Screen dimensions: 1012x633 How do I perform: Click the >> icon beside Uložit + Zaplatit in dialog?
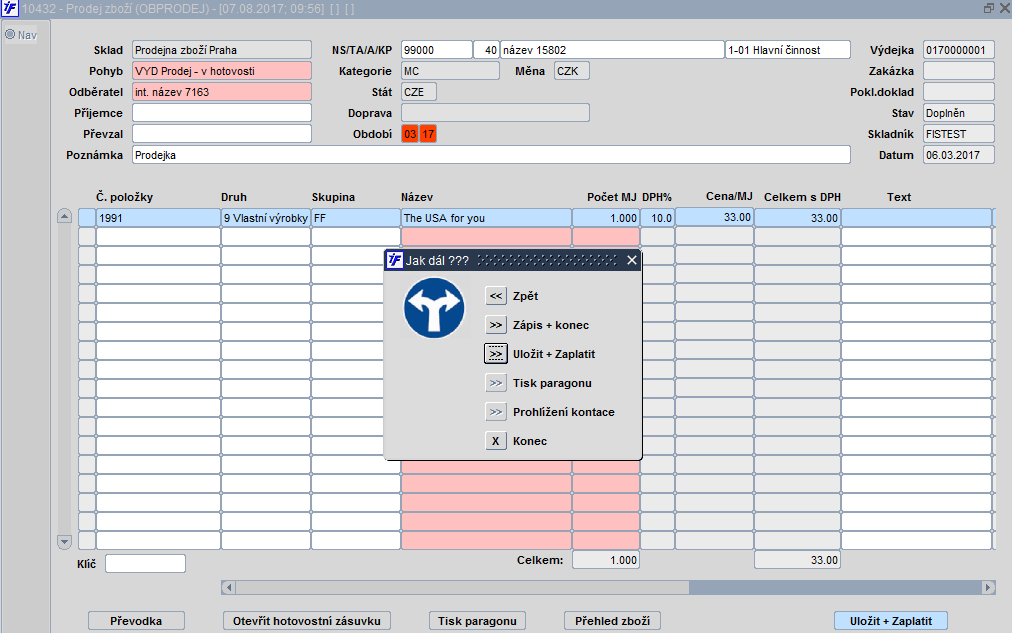496,354
